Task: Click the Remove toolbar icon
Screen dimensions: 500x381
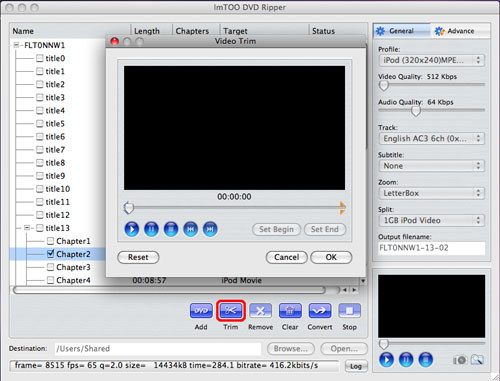Action: tap(260, 311)
